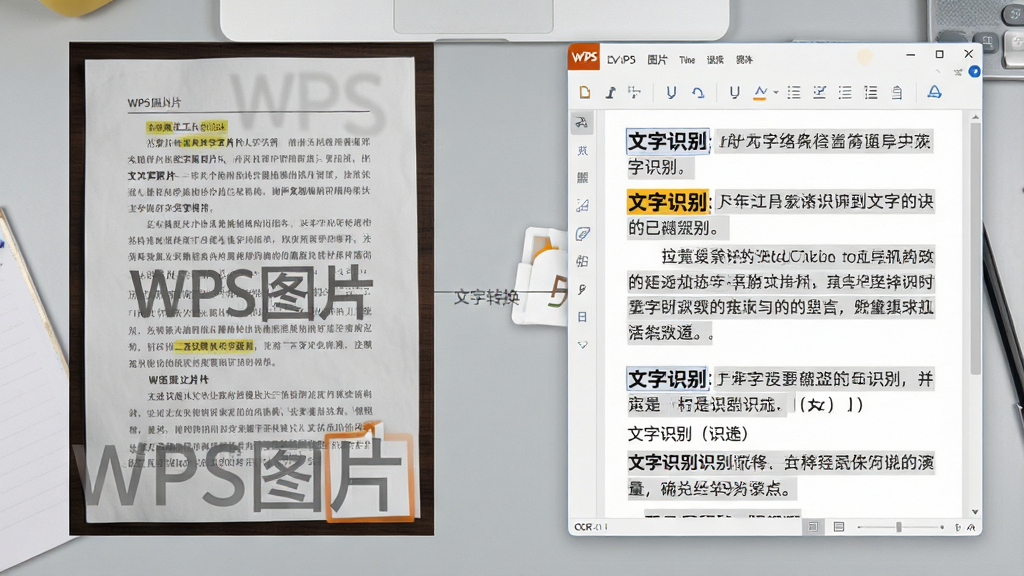Click the sidebar leaf-shaped icon
This screenshot has width=1024, height=576.
point(583,234)
